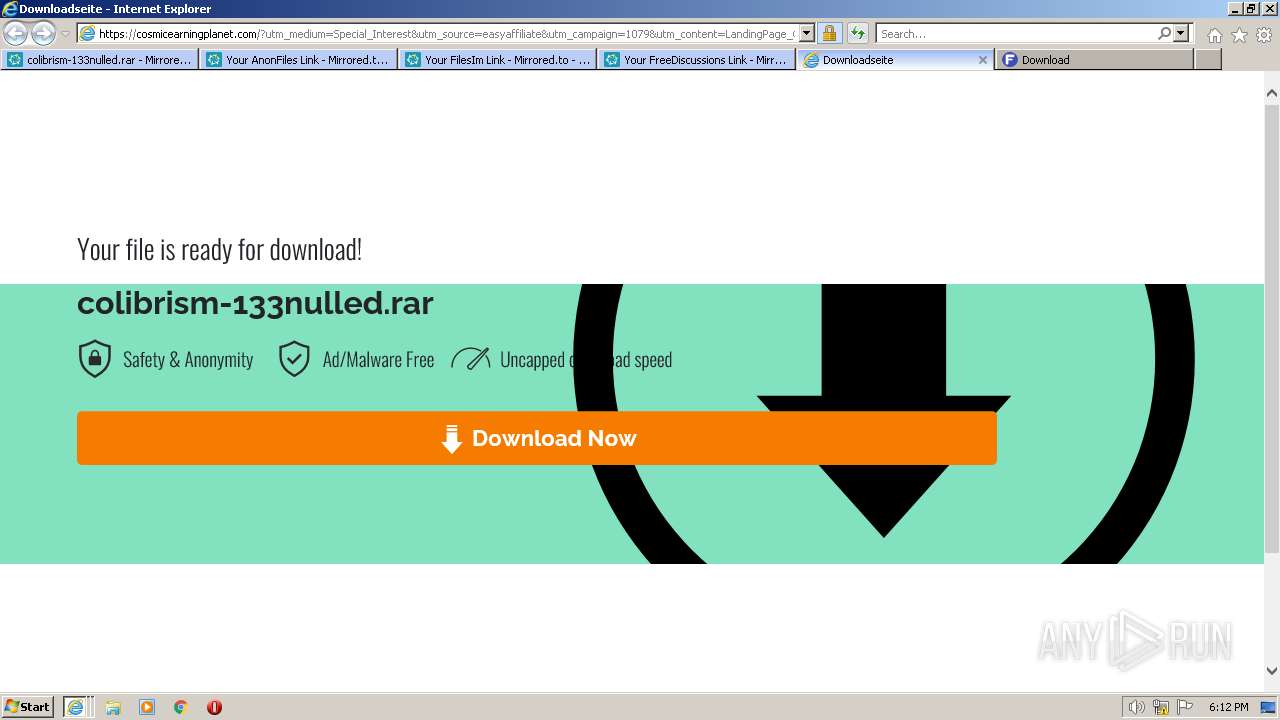Screen dimensions: 1280x720
Task: Switch to Your FilesIm Link tab
Action: point(498,60)
